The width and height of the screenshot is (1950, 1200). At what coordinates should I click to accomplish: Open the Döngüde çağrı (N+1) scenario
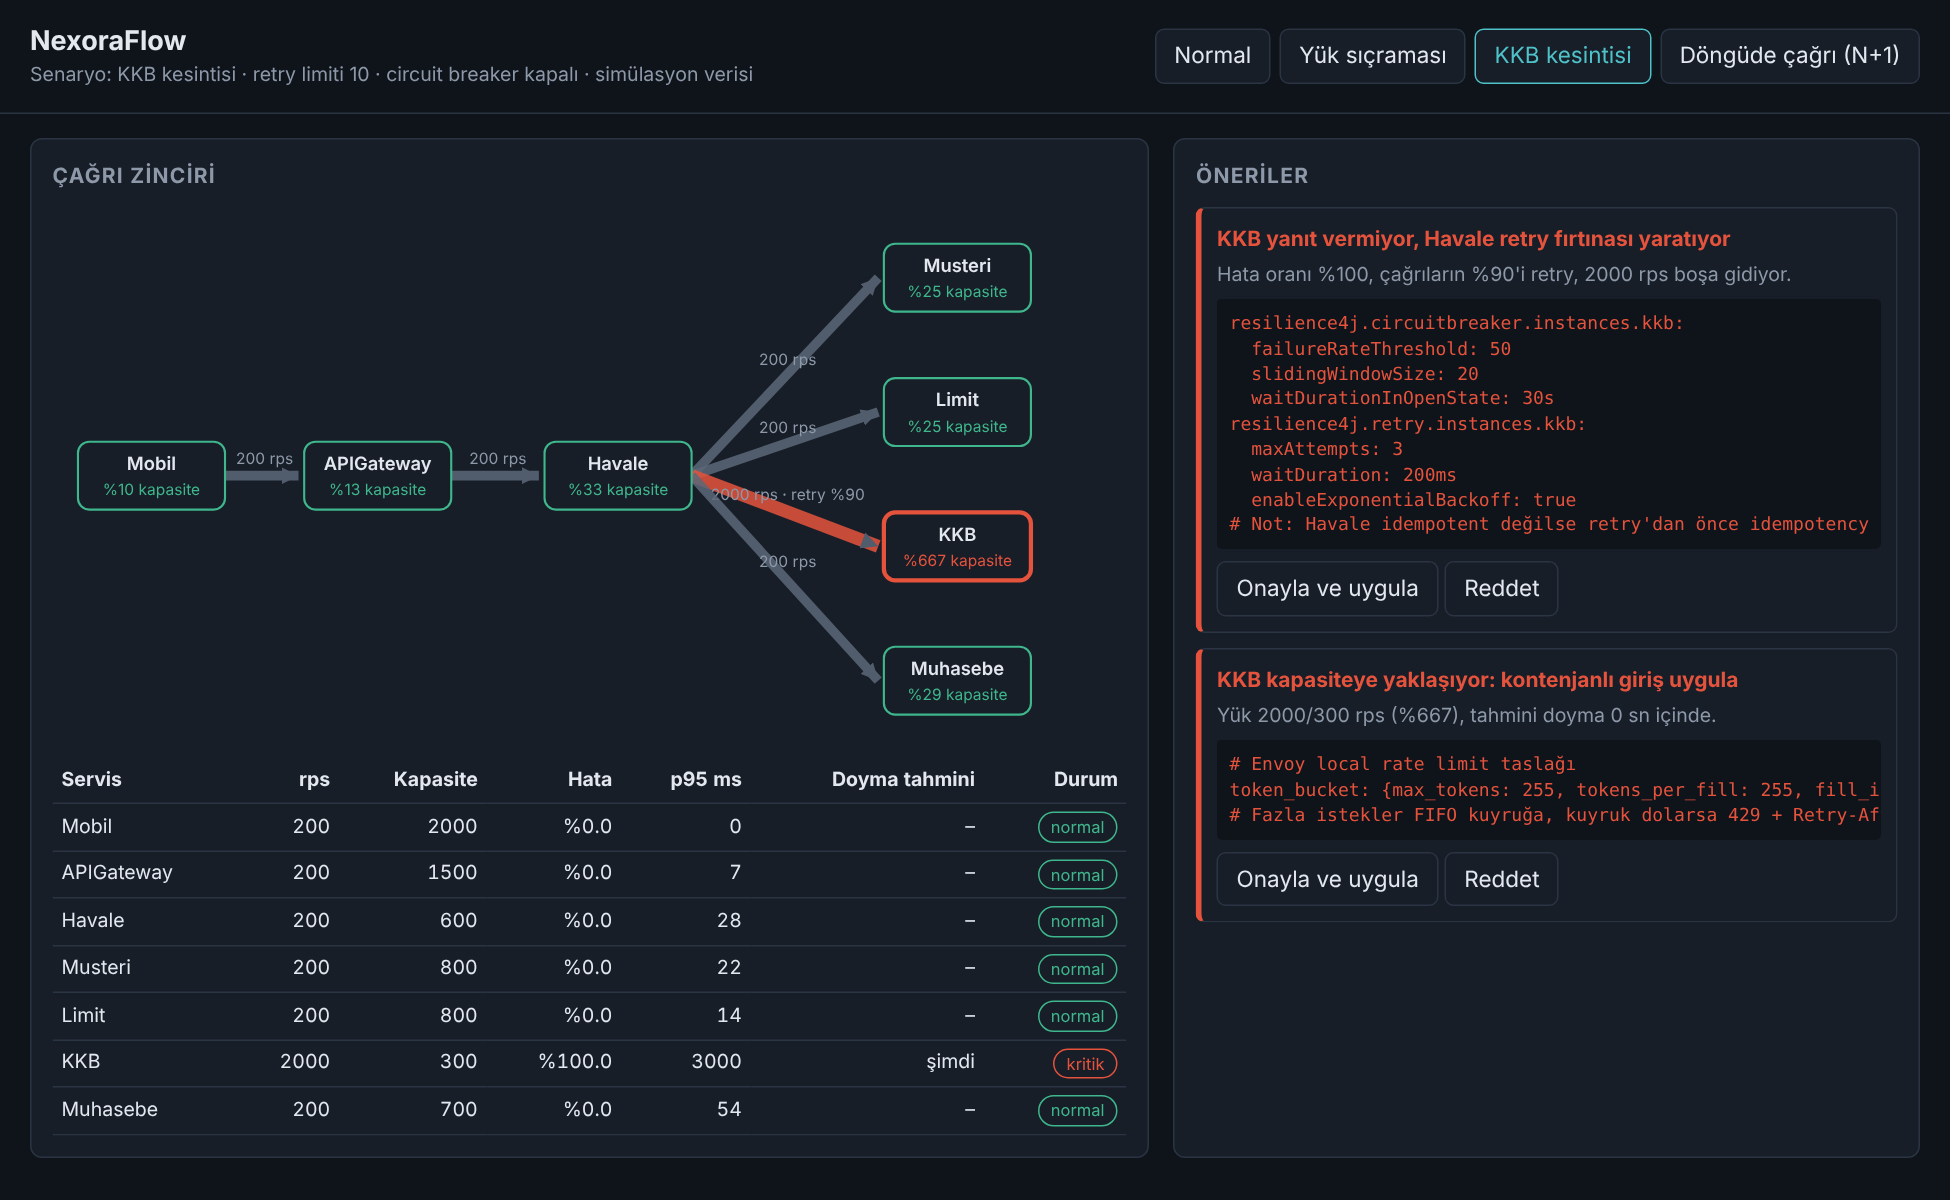pyautogui.click(x=1789, y=56)
